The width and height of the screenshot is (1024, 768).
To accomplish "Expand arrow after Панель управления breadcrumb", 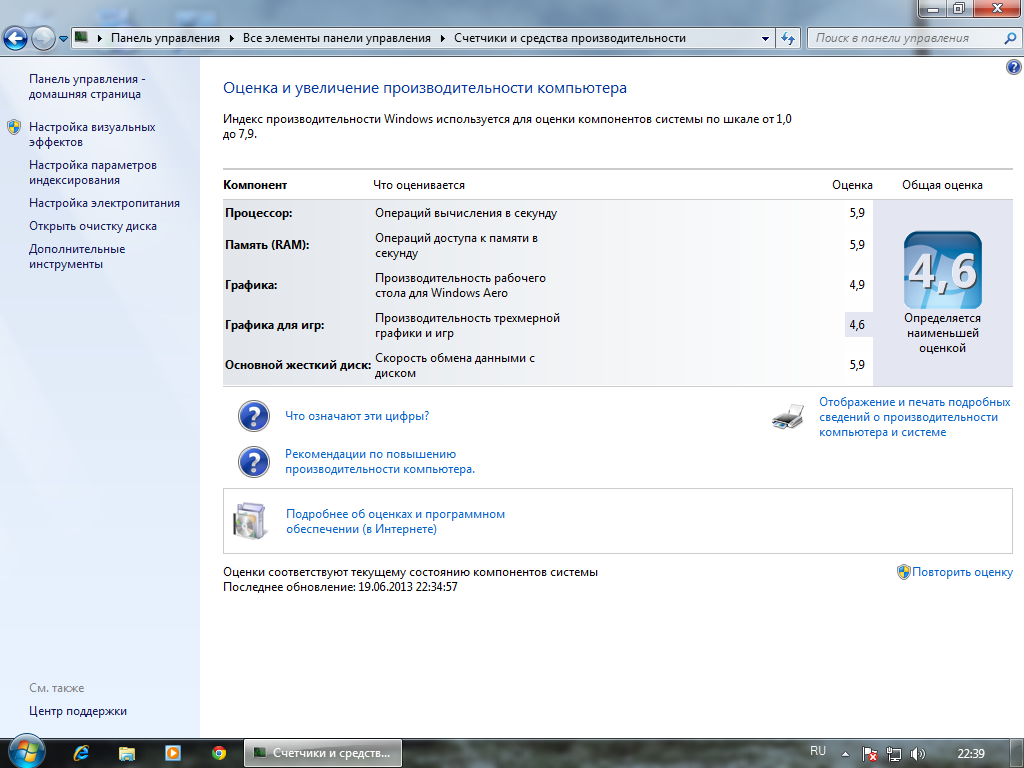I will tap(232, 39).
